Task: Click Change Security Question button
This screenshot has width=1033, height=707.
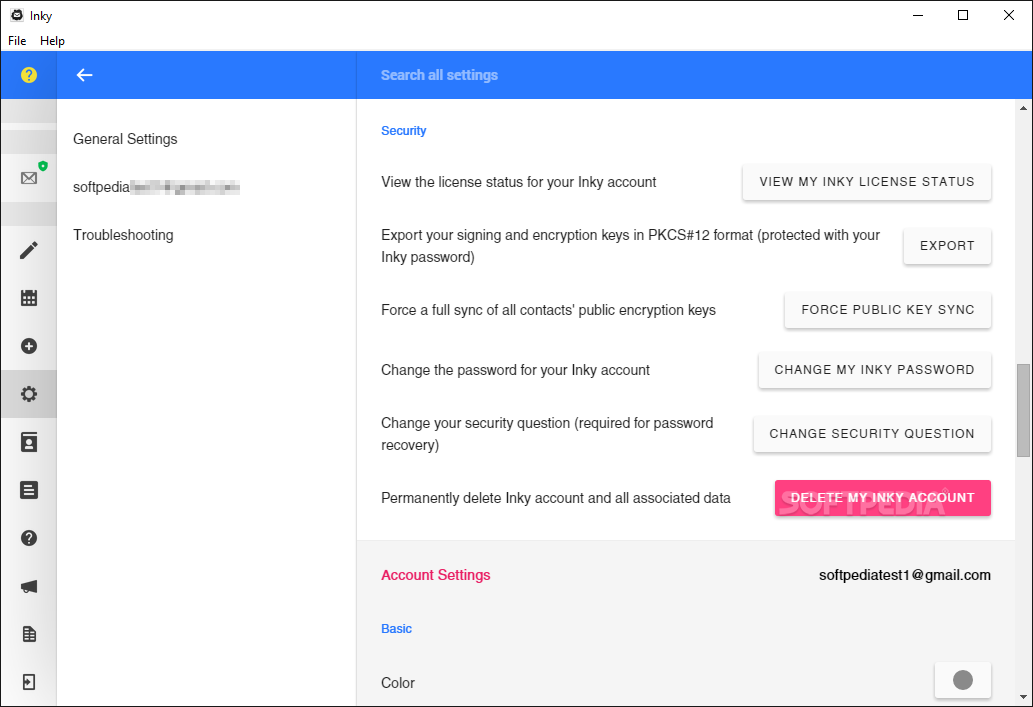Action: coord(872,434)
